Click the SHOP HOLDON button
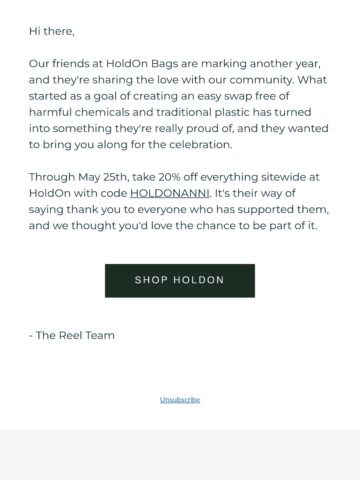The image size is (360, 480). [x=180, y=281]
